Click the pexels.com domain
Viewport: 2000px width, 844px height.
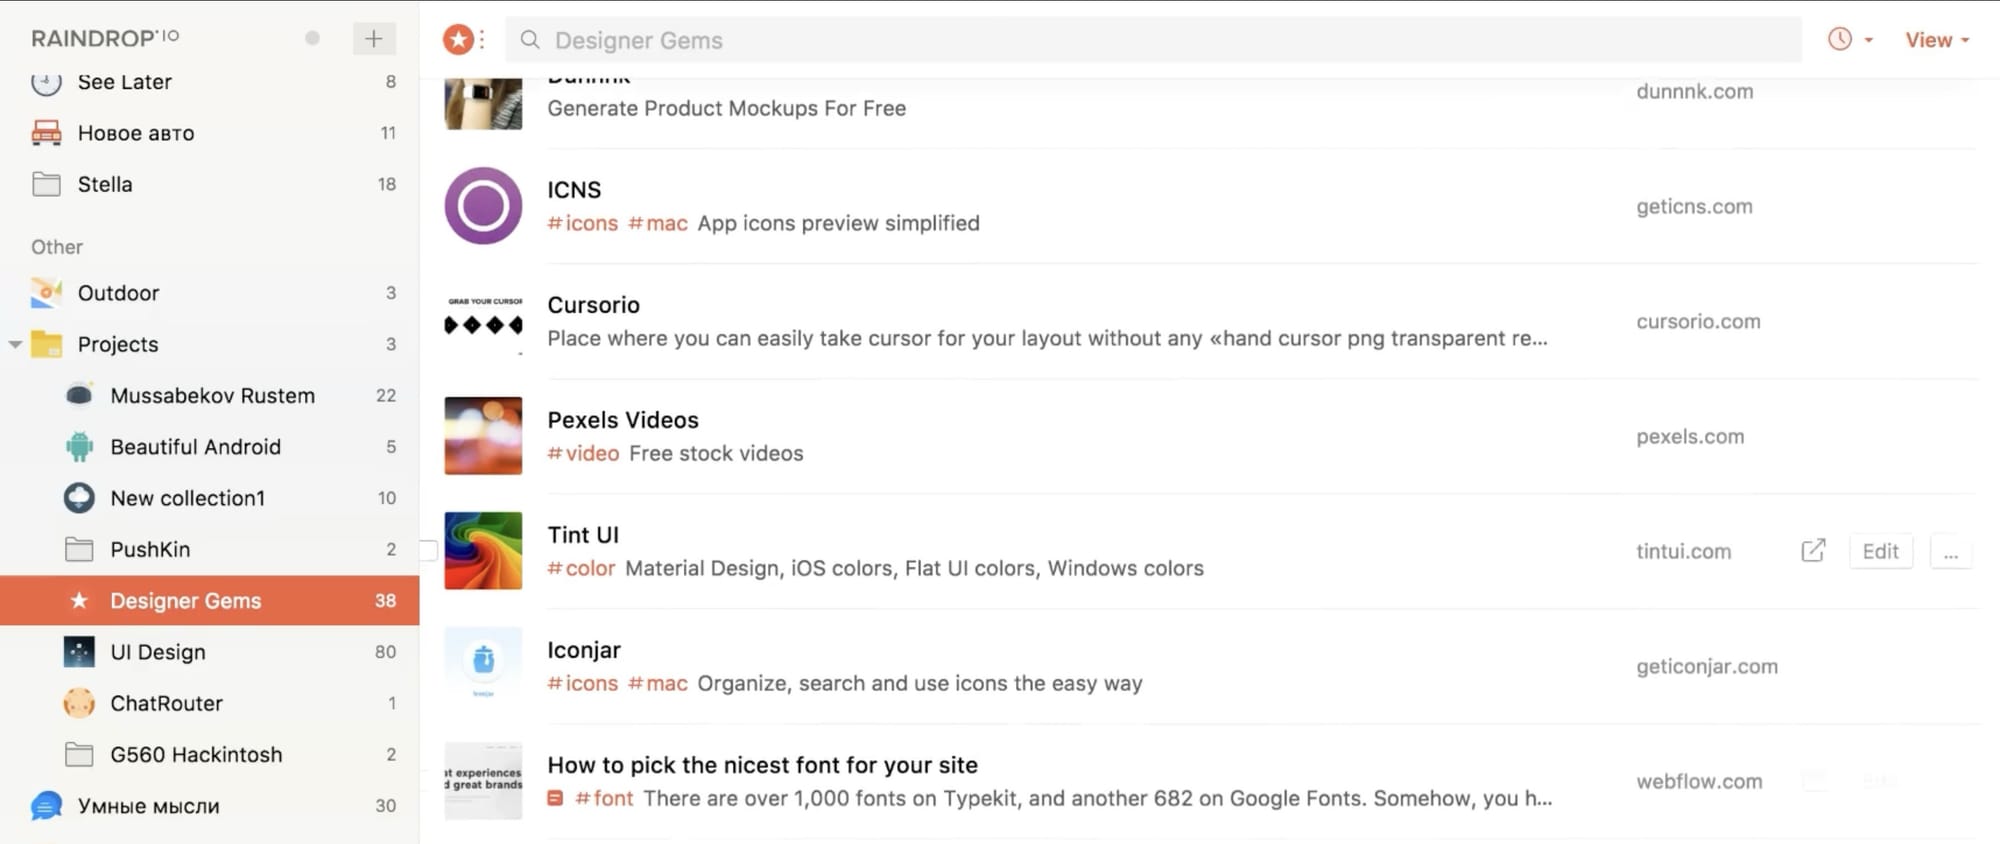1690,436
